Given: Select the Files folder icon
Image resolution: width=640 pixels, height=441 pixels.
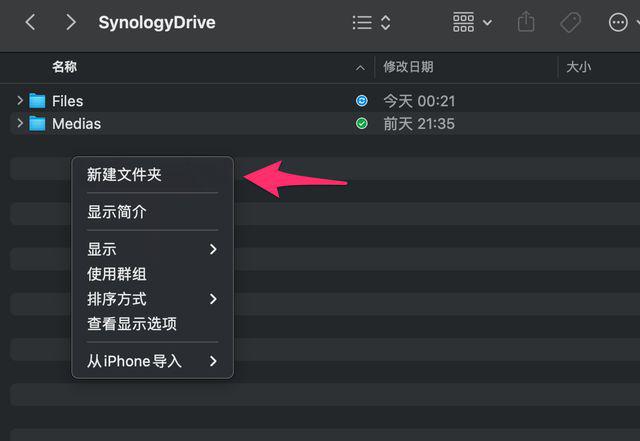Looking at the screenshot, I should pos(38,100).
